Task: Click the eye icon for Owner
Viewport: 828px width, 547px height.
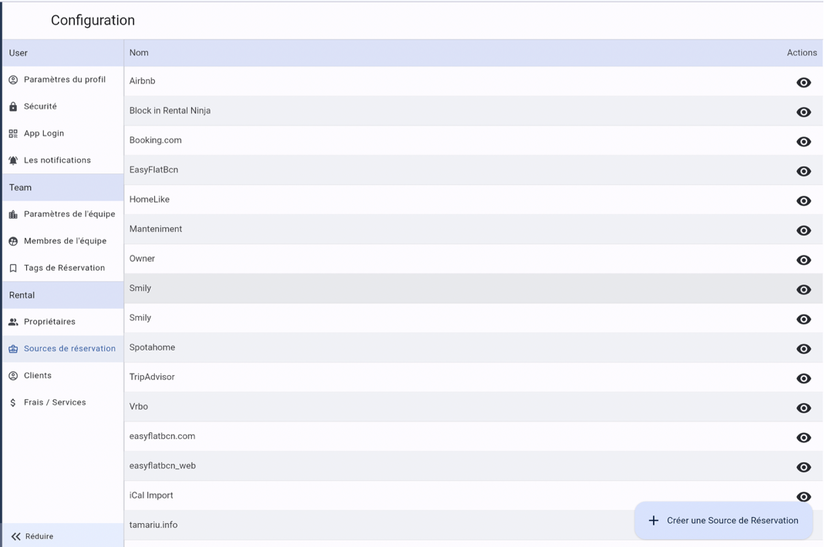Action: click(803, 260)
